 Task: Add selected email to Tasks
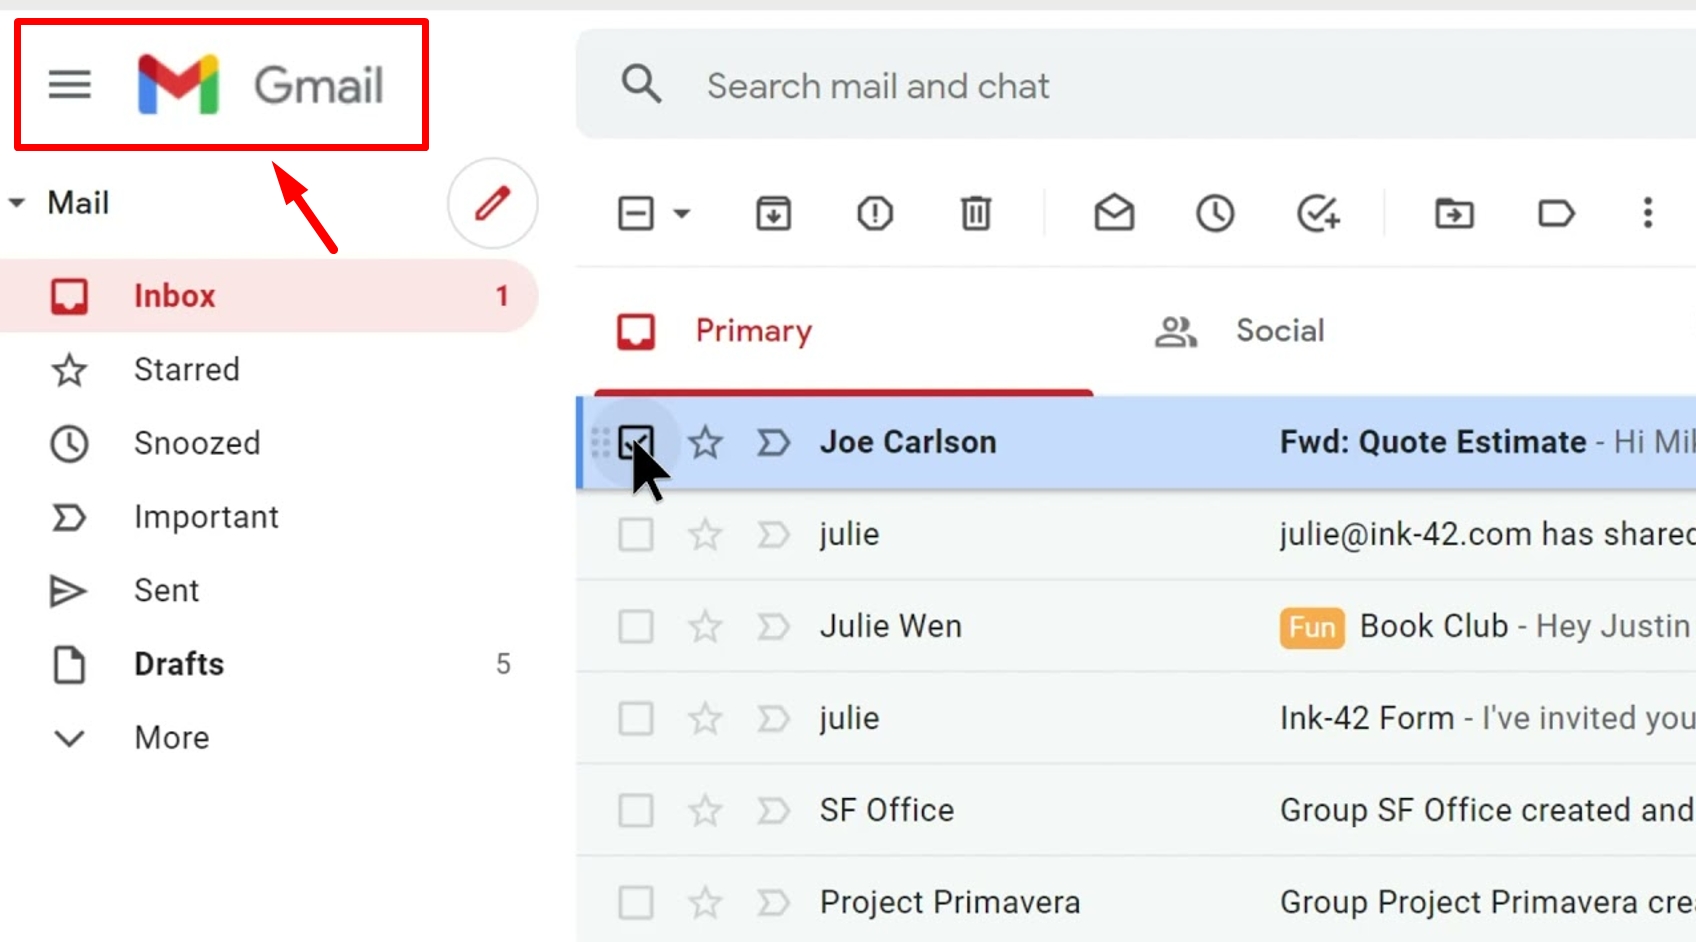coord(1318,213)
